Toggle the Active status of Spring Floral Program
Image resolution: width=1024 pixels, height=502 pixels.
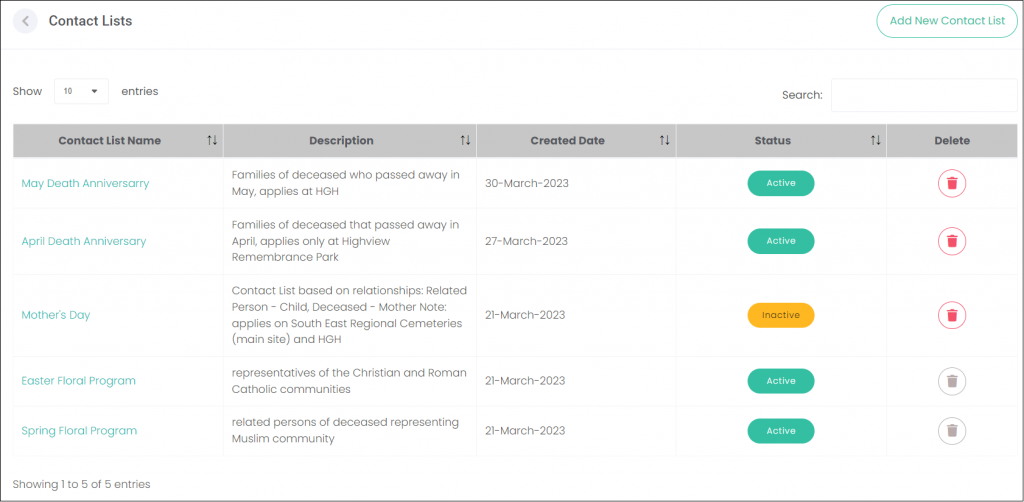[781, 431]
